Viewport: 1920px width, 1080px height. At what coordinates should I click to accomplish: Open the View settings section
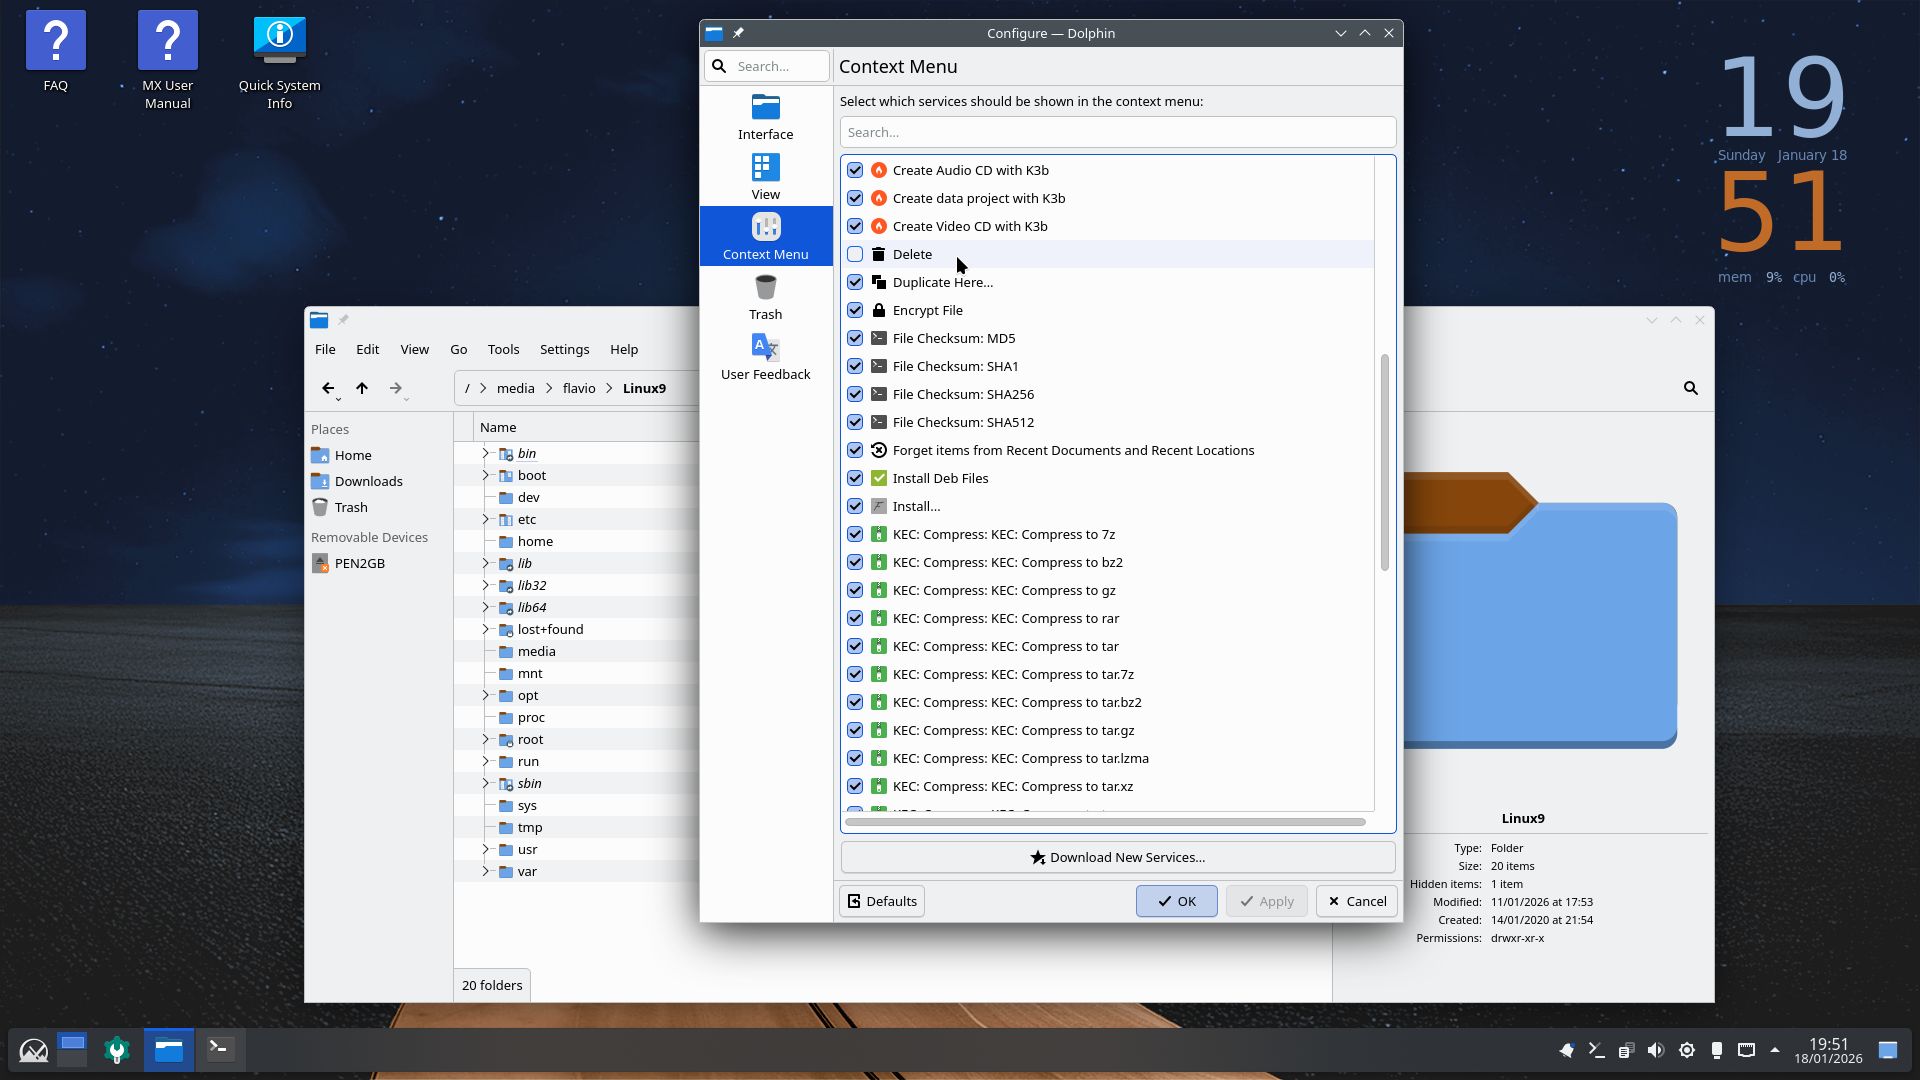click(765, 177)
